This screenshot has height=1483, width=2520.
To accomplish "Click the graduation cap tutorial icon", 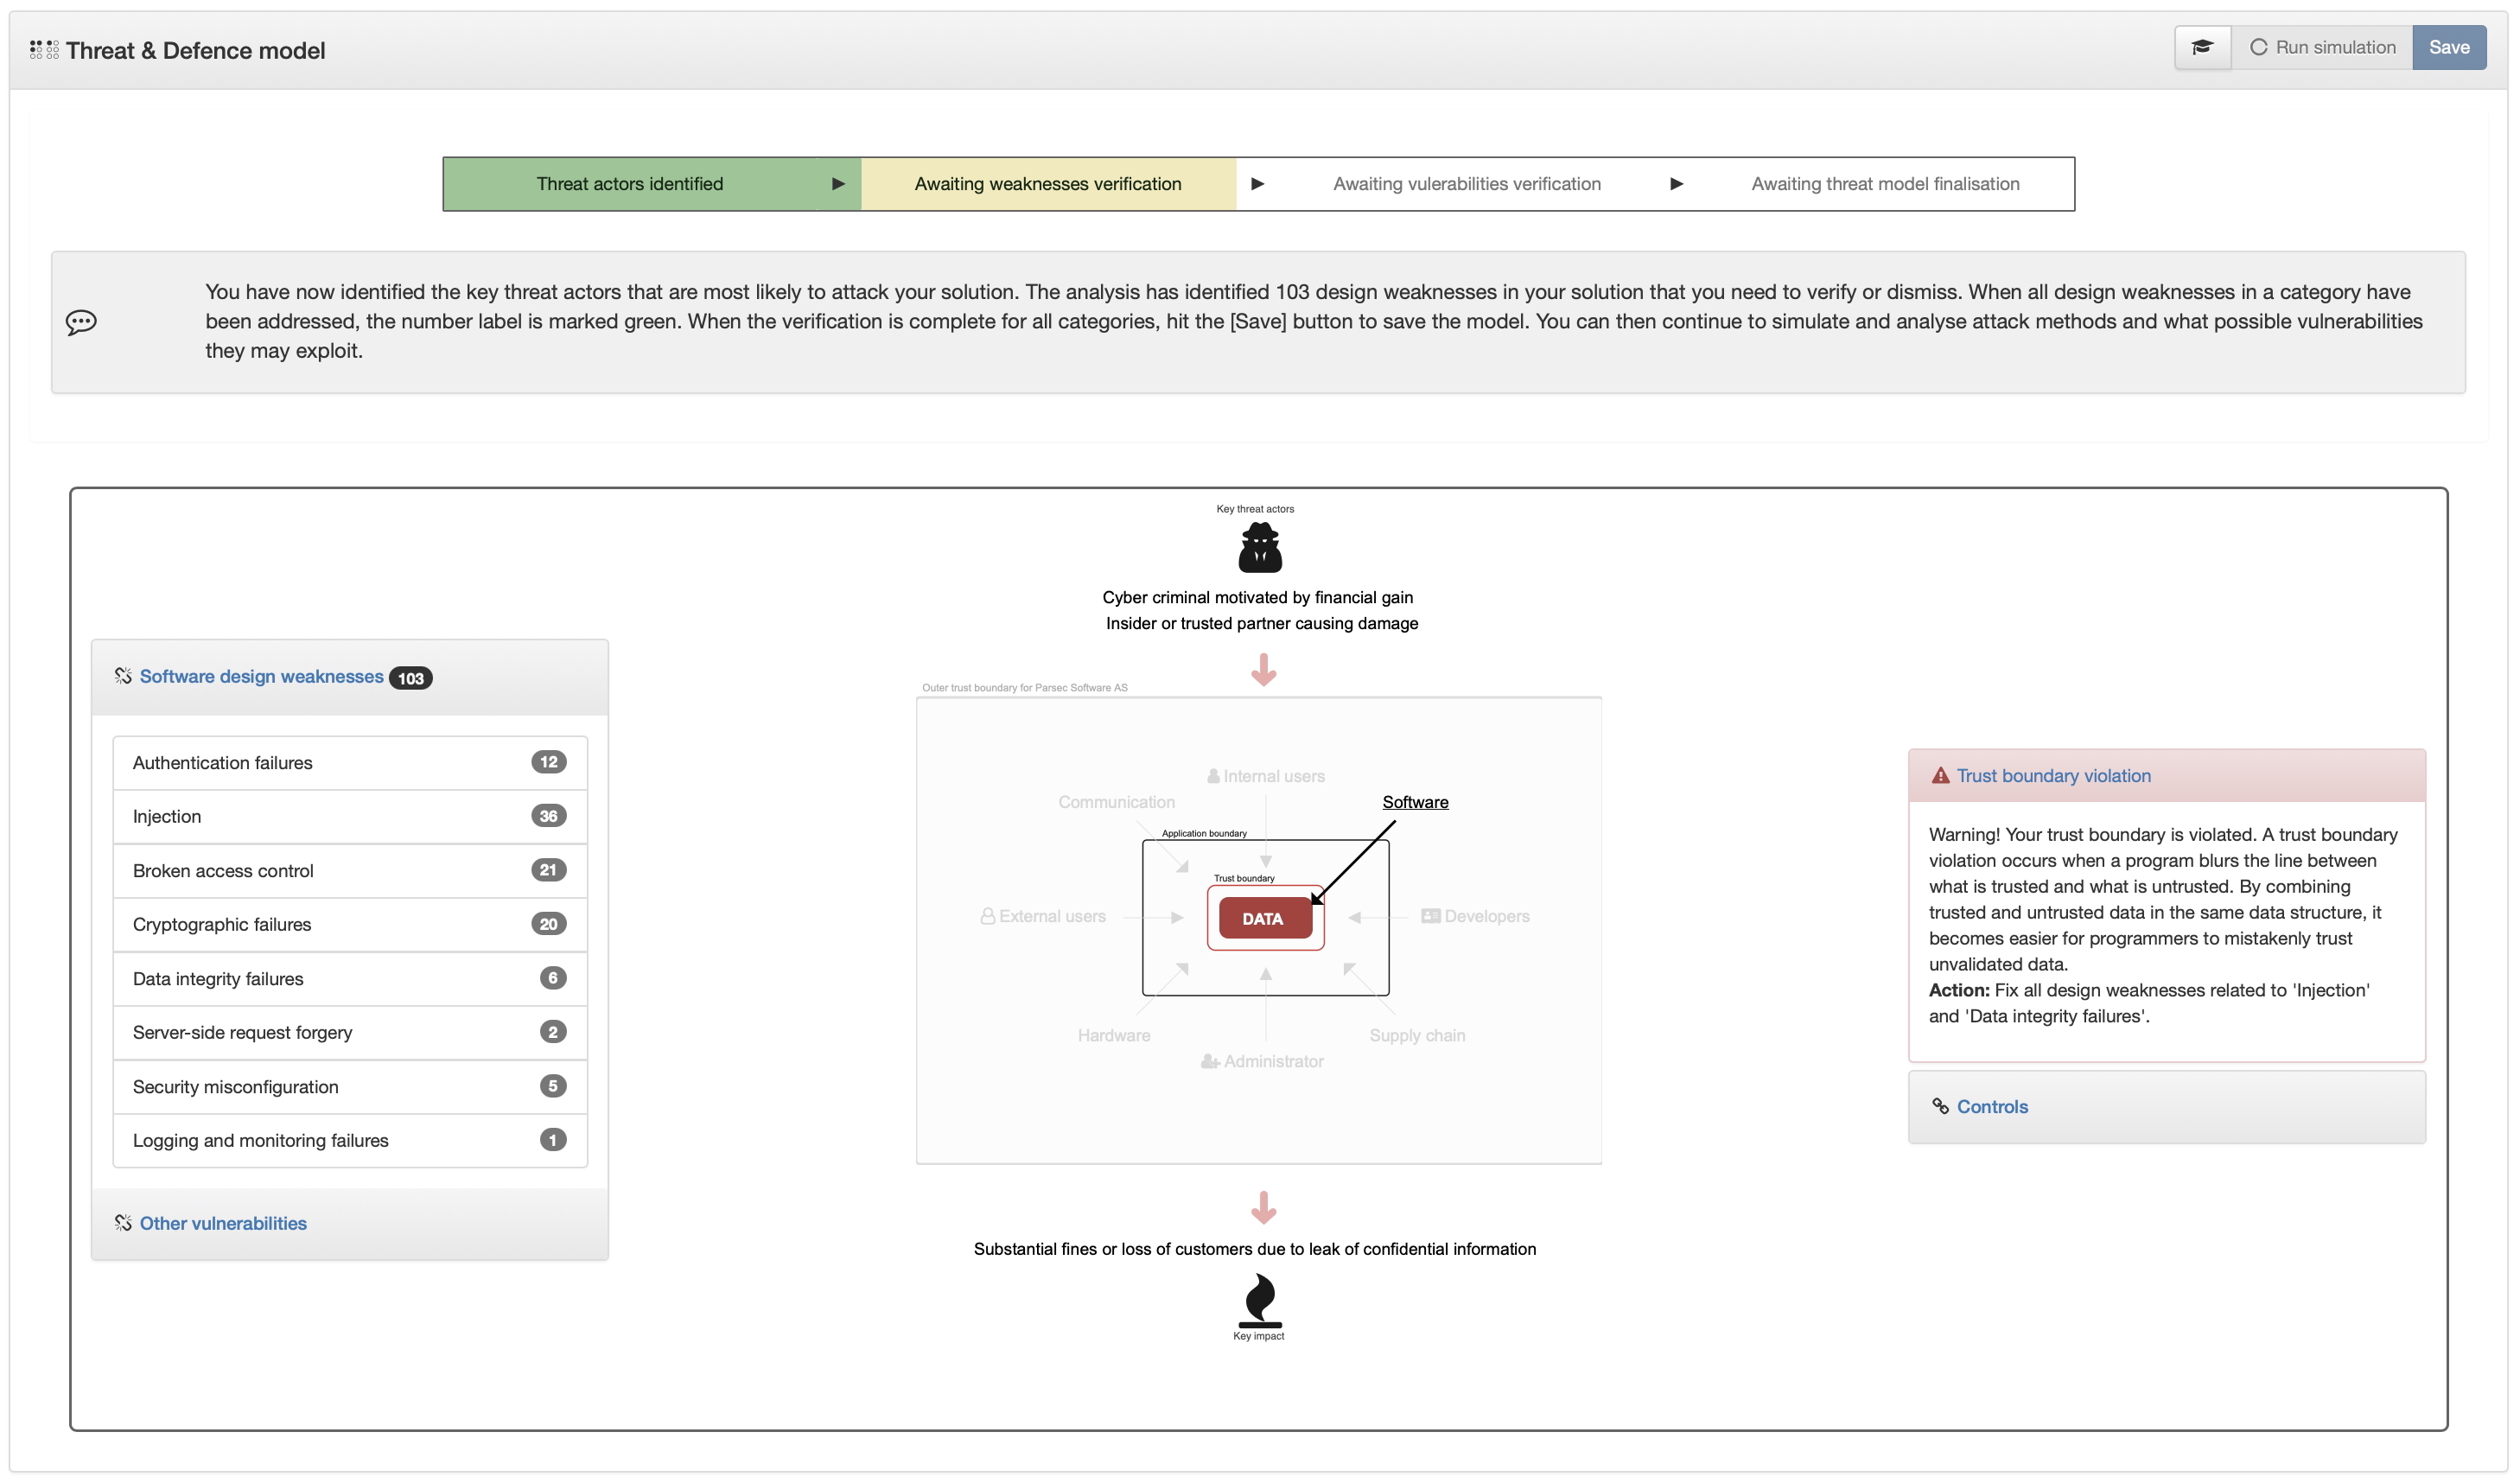I will tap(2202, 47).
